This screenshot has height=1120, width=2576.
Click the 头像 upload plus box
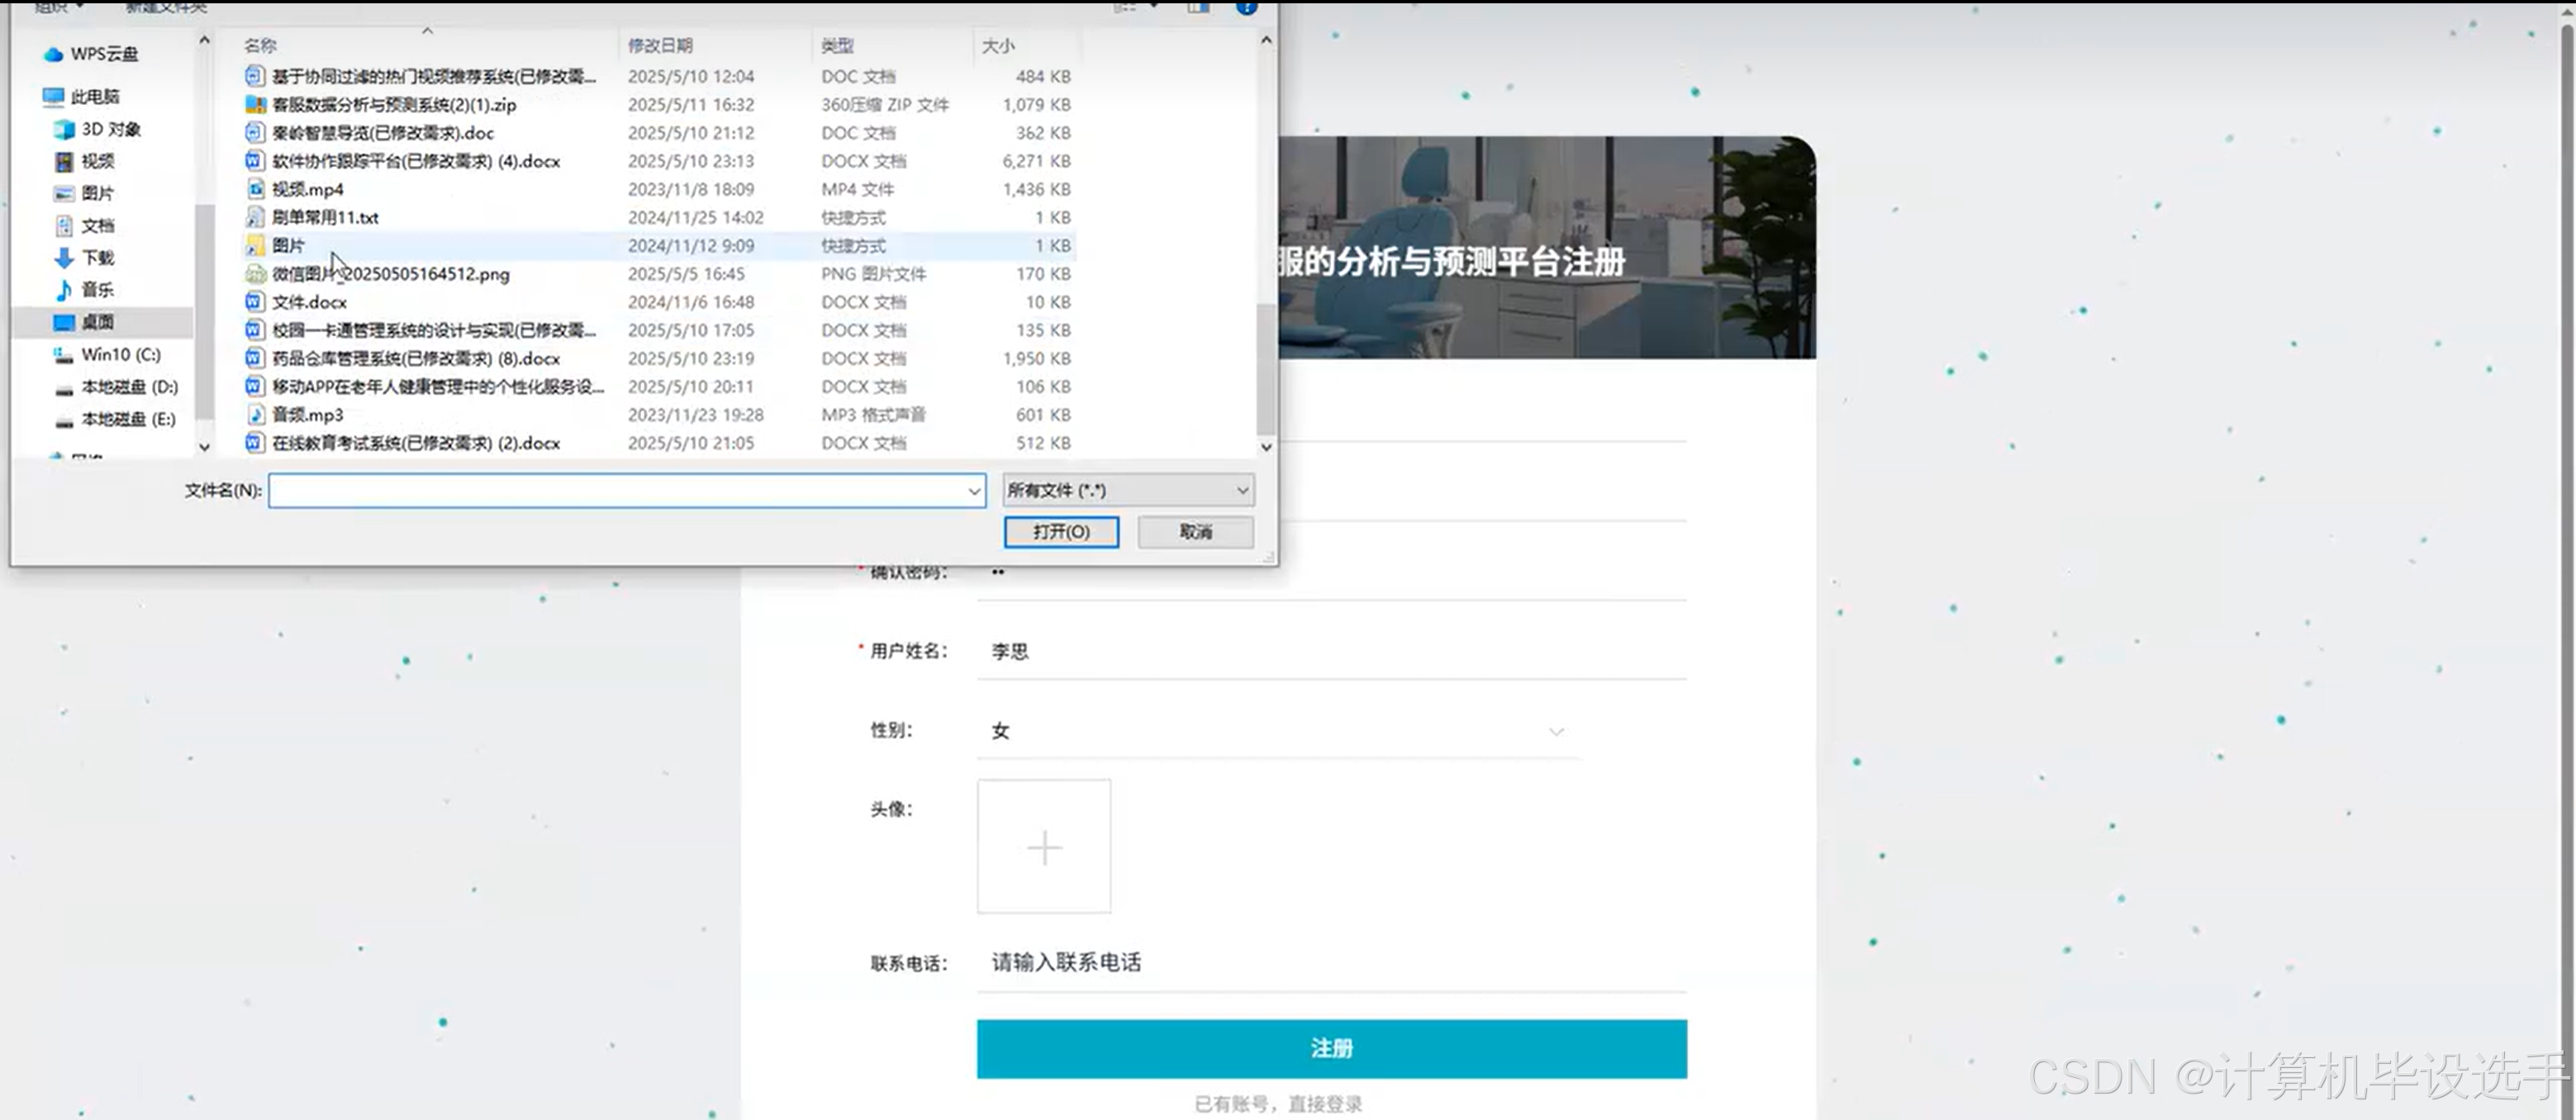(1044, 847)
